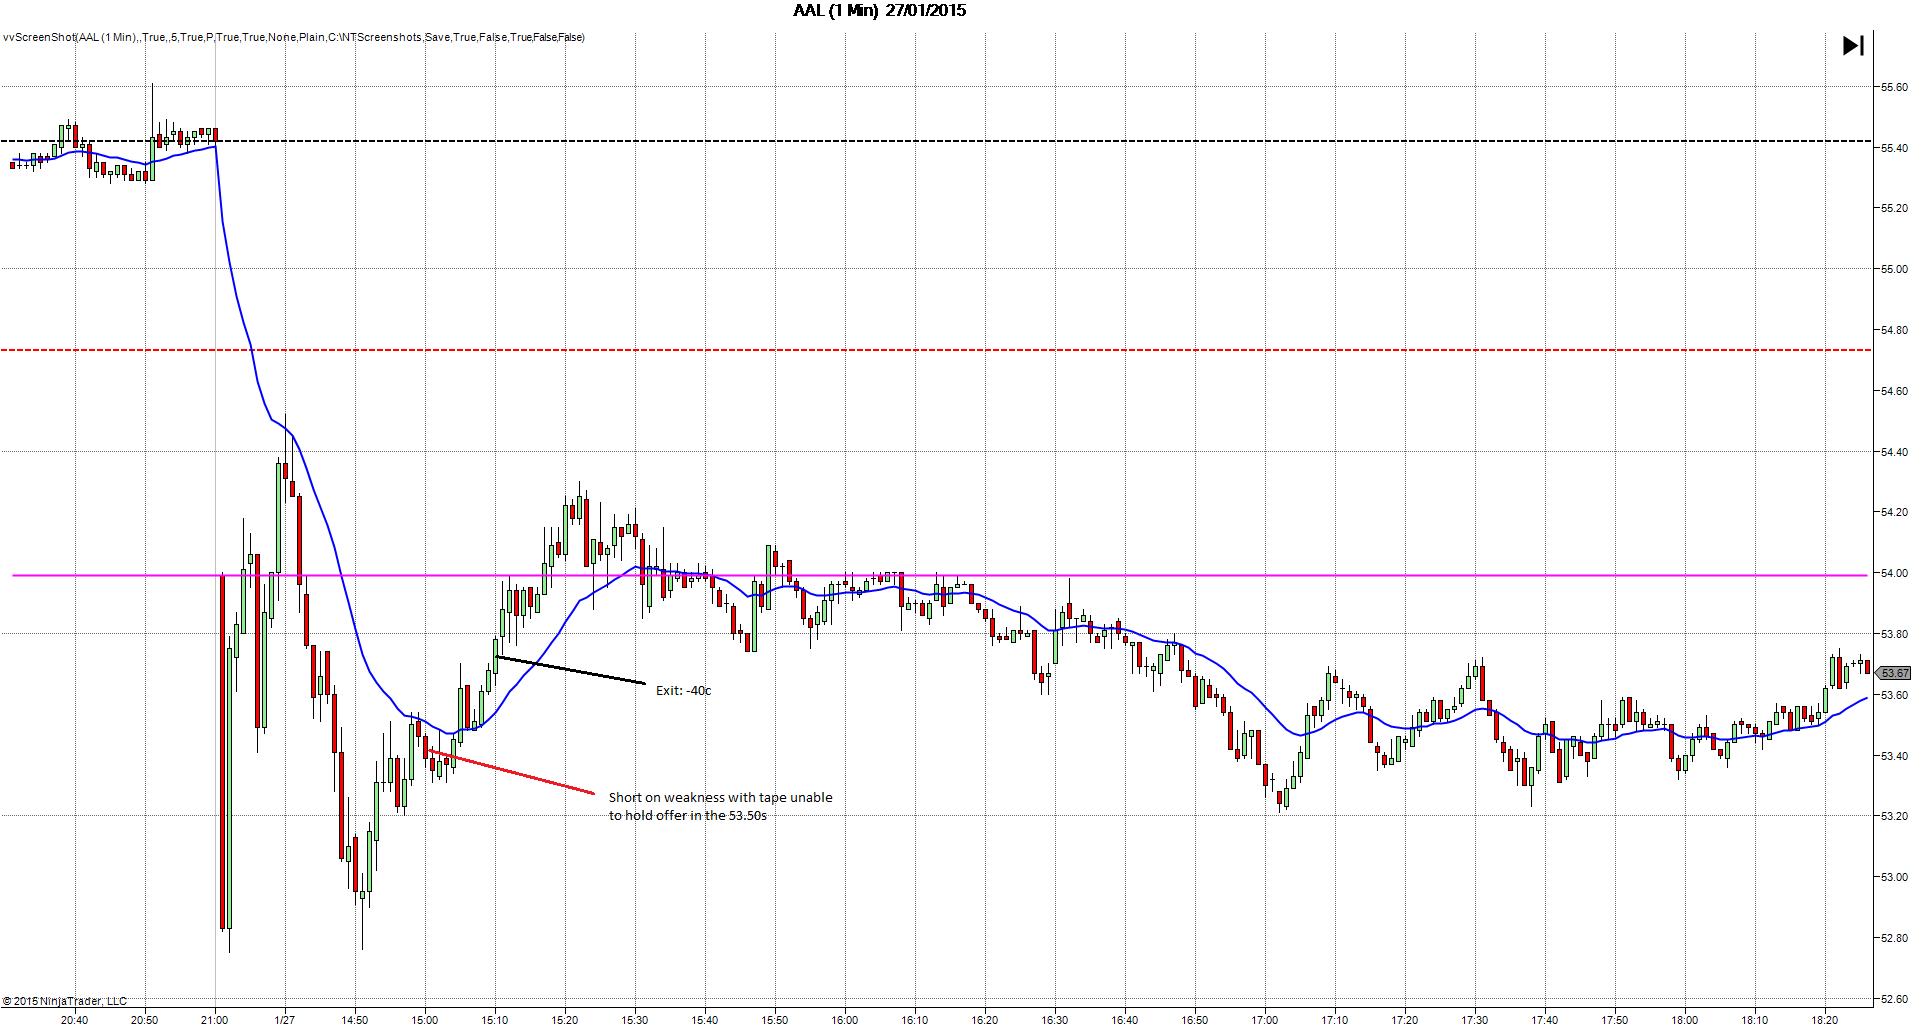Click the © 2015 NinjaTrader, LLC copyright text
The image size is (1920, 1034).
pyautogui.click(x=65, y=1001)
